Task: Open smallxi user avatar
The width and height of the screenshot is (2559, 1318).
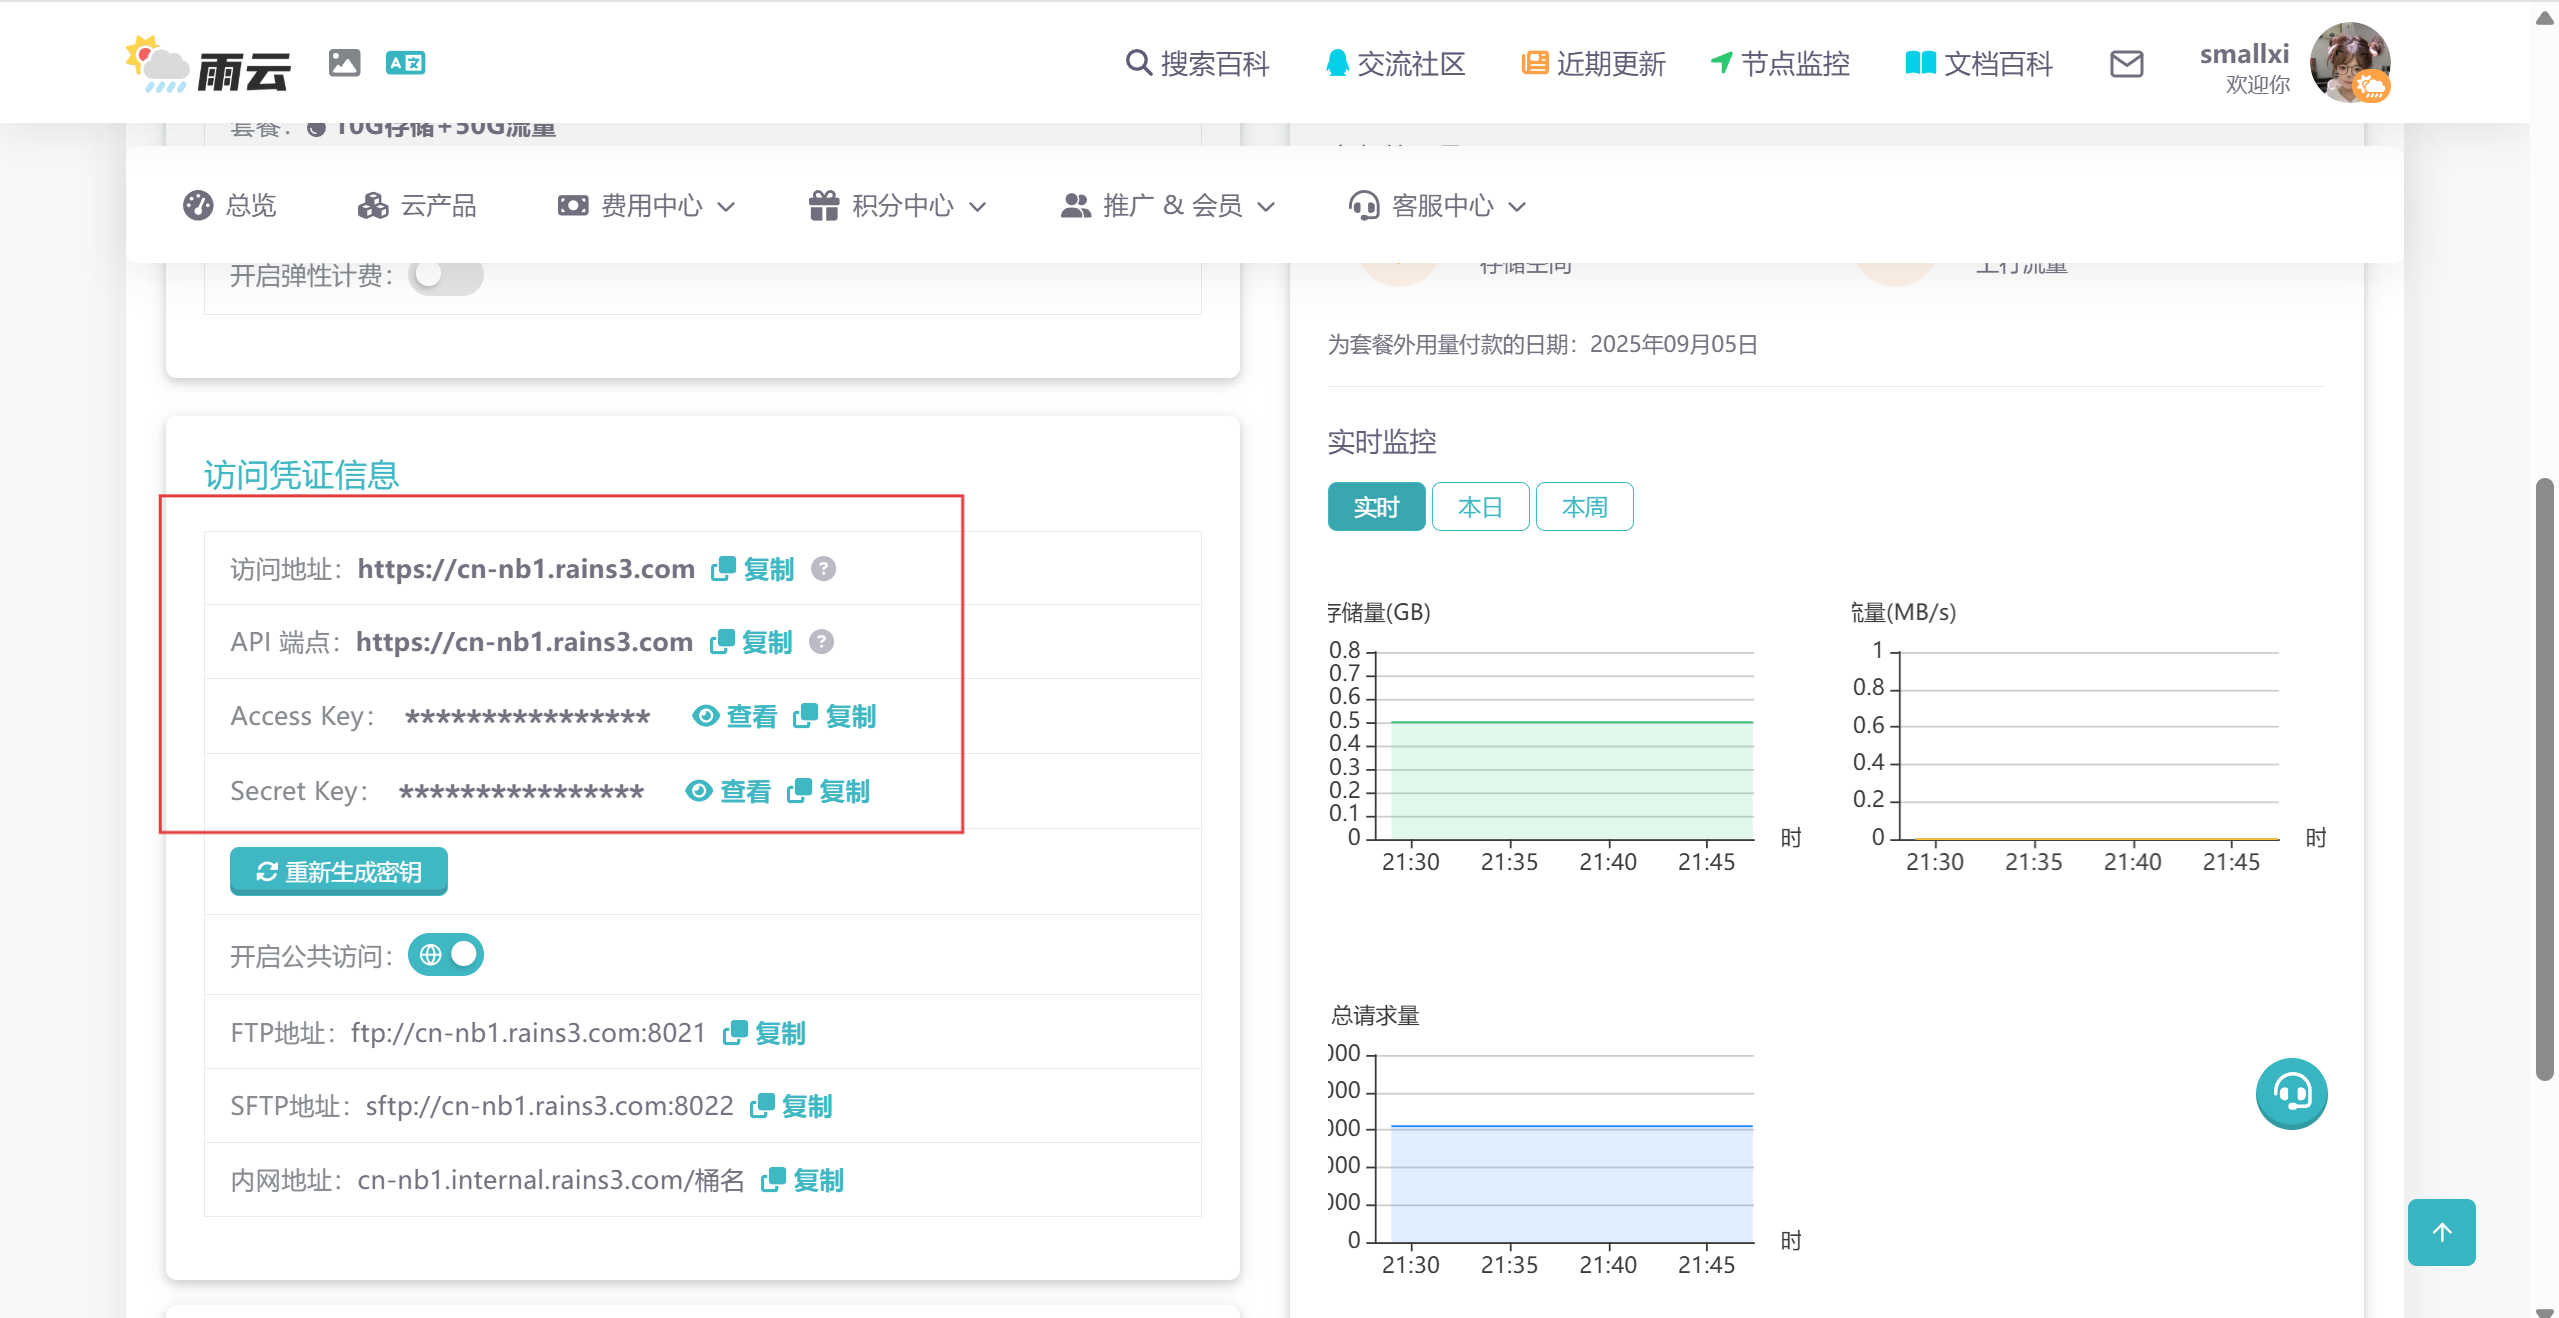Action: tap(2349, 63)
